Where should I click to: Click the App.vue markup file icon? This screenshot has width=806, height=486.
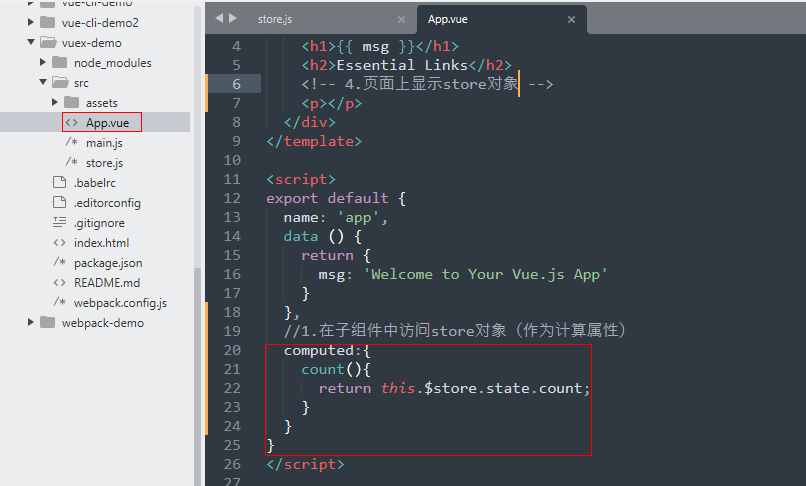(x=71, y=122)
